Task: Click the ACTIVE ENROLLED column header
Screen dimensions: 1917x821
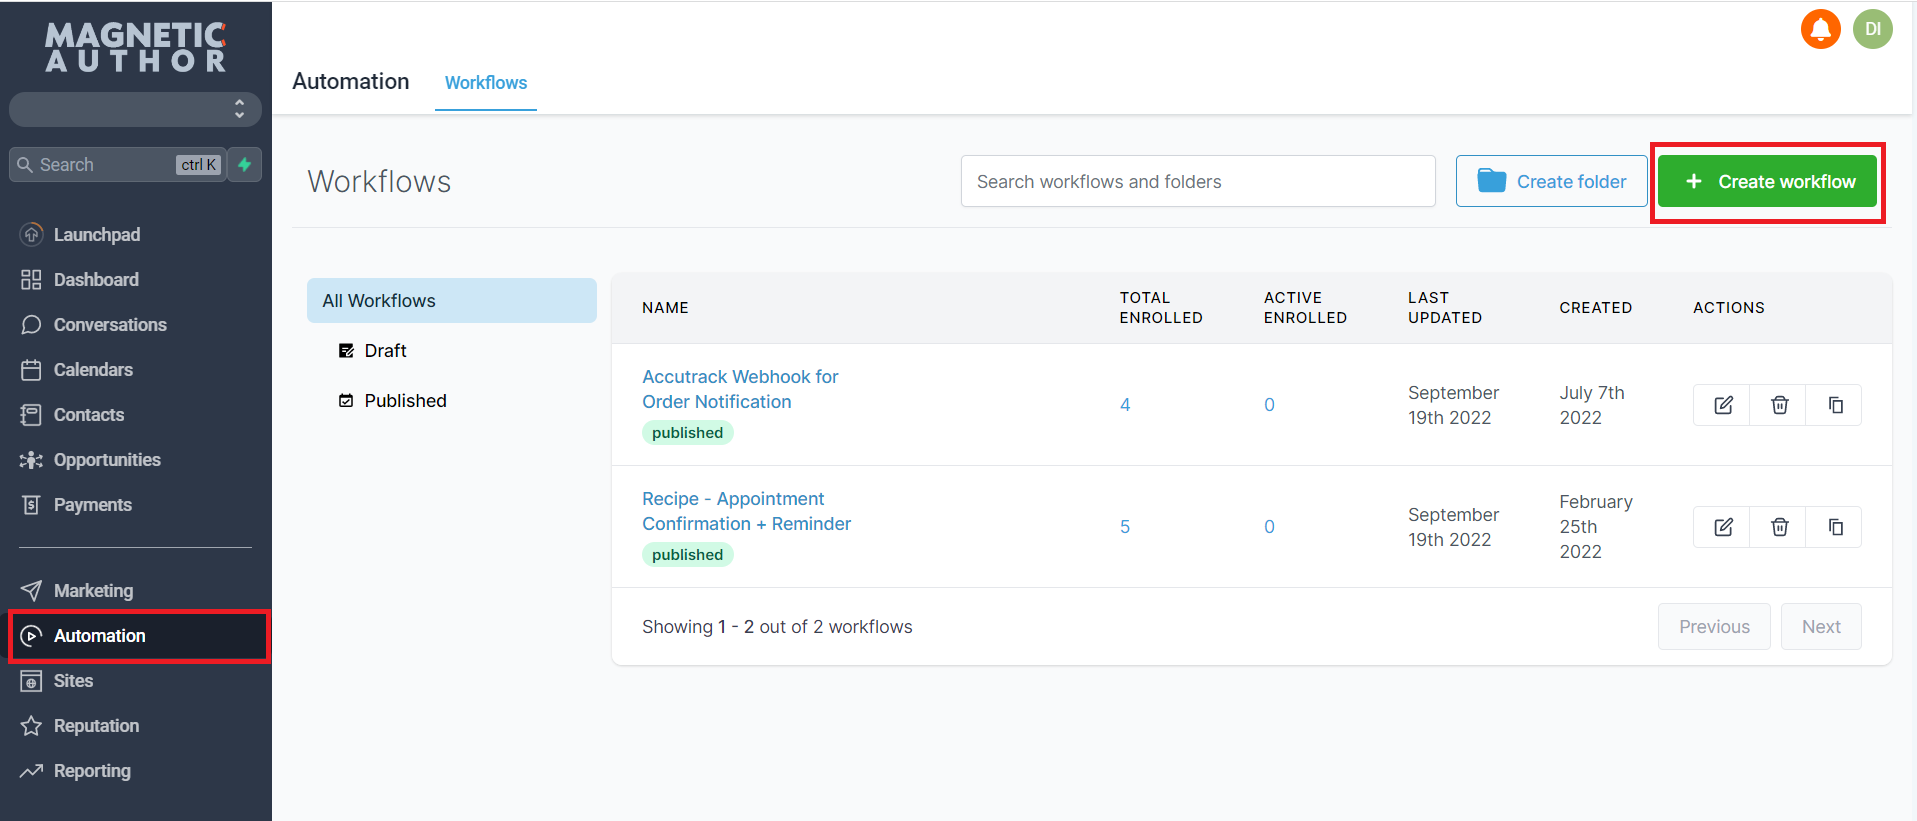Action: click(1305, 308)
